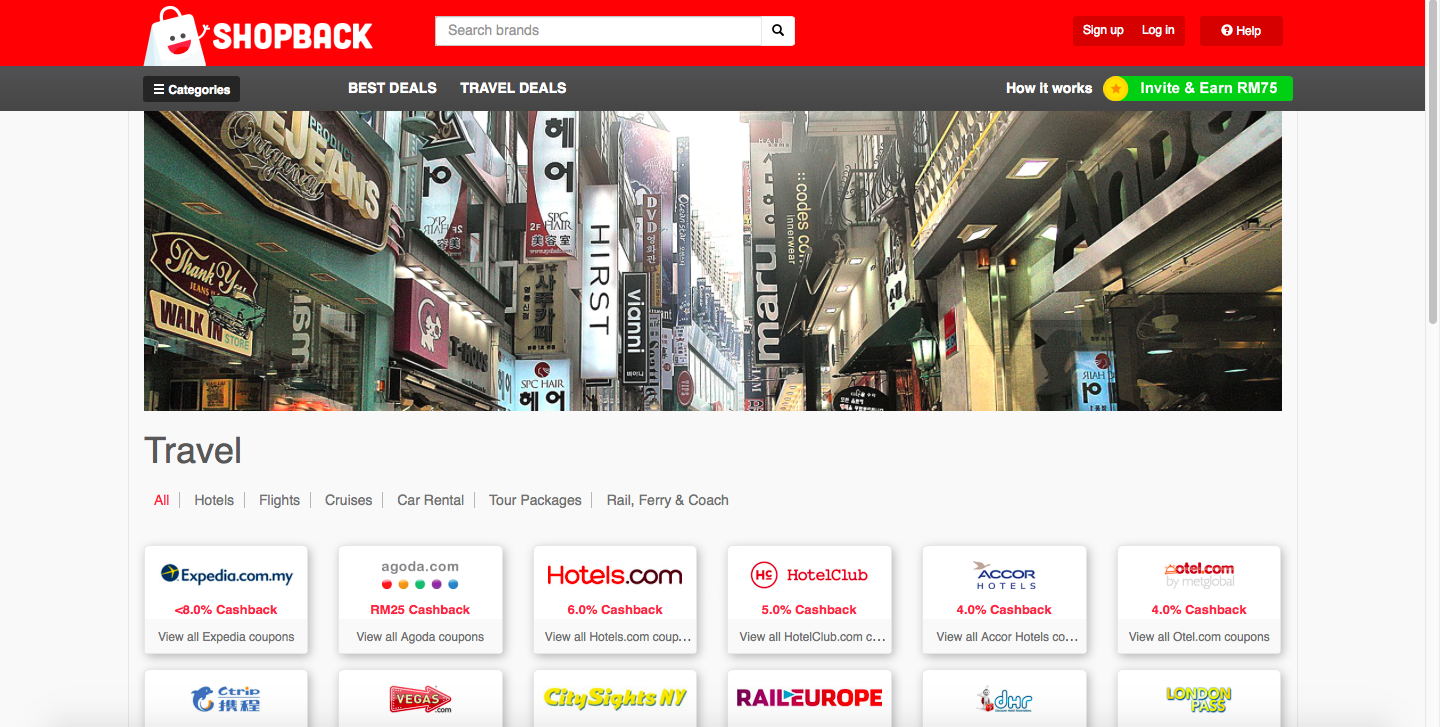Open the Rail Europe logo card
The width and height of the screenshot is (1440, 727).
click(x=809, y=698)
